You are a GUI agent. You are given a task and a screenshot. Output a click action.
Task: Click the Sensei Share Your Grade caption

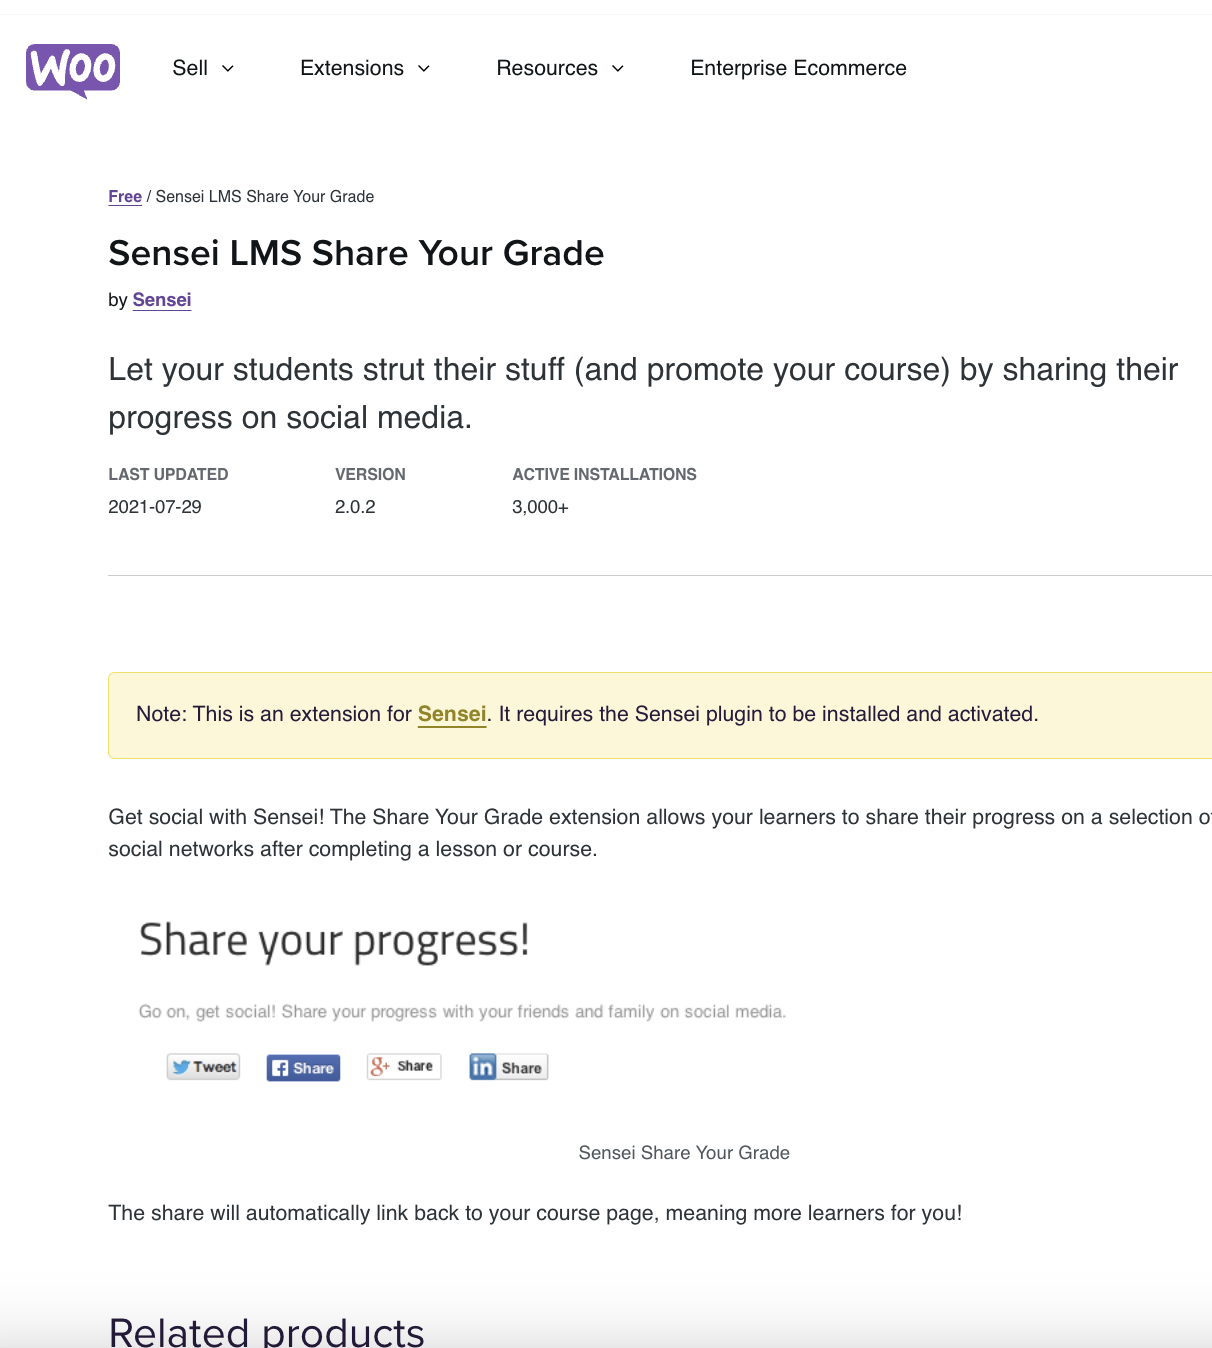[x=683, y=1152]
